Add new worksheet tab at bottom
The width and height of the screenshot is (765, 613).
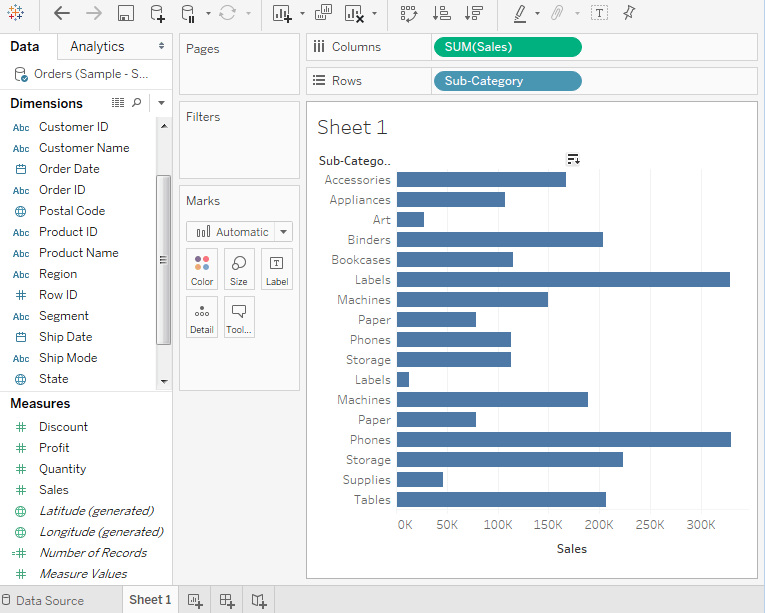(x=195, y=600)
